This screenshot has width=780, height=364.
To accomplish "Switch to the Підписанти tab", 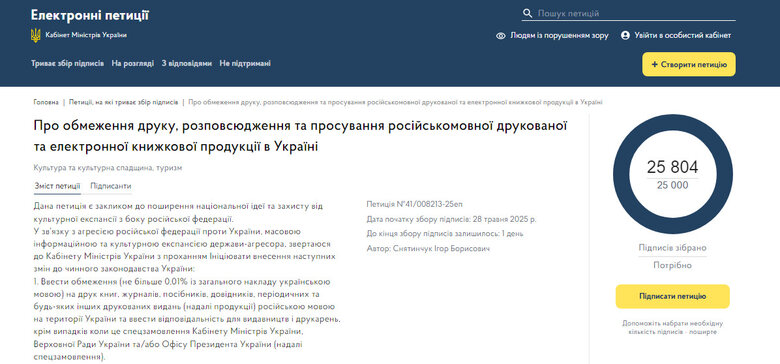I will [111, 186].
